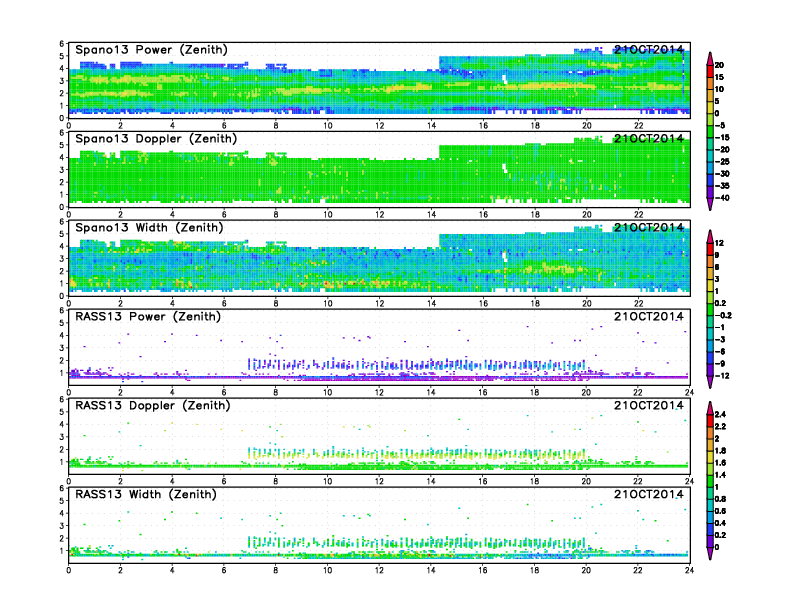Viewport: 792px width, 612px height.
Task: Click the value 2.4 on the bottom colorbar
Action: (720, 414)
